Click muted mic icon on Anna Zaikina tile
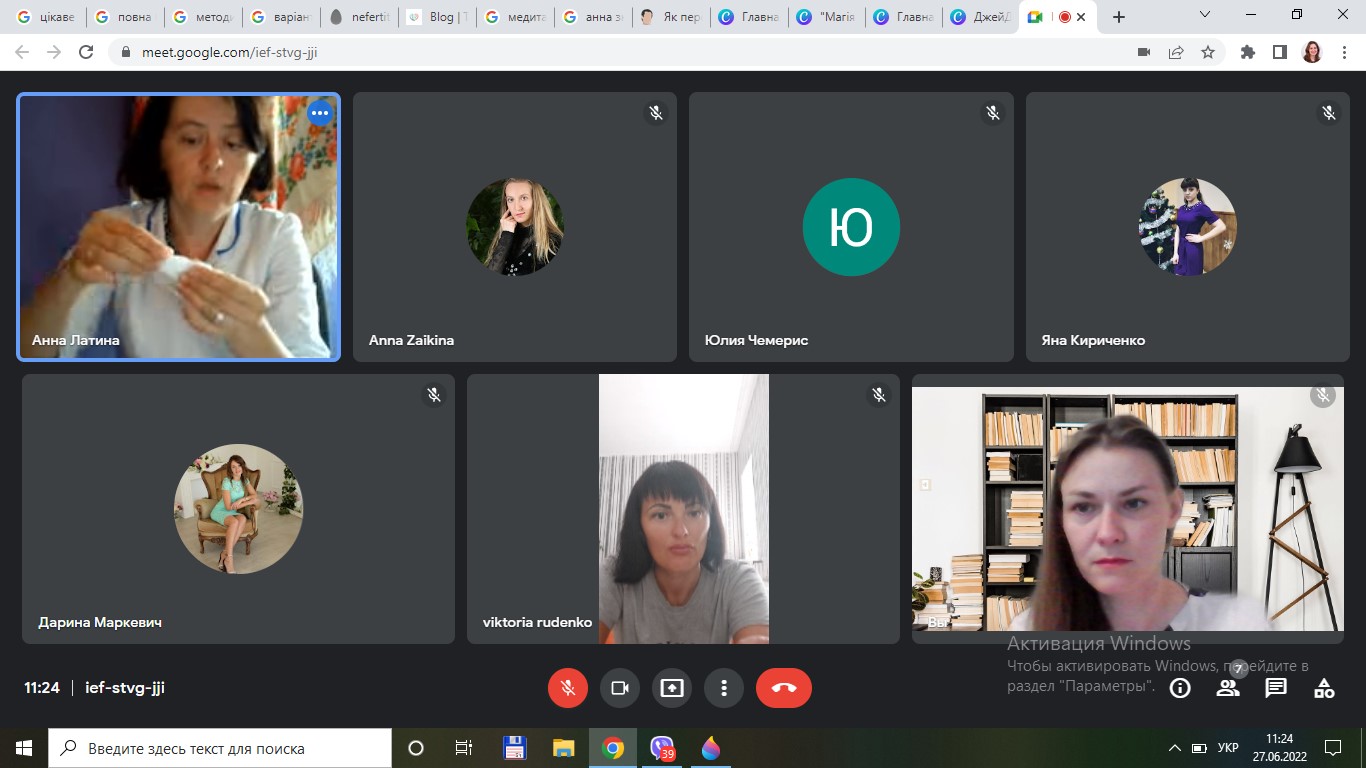 (656, 113)
